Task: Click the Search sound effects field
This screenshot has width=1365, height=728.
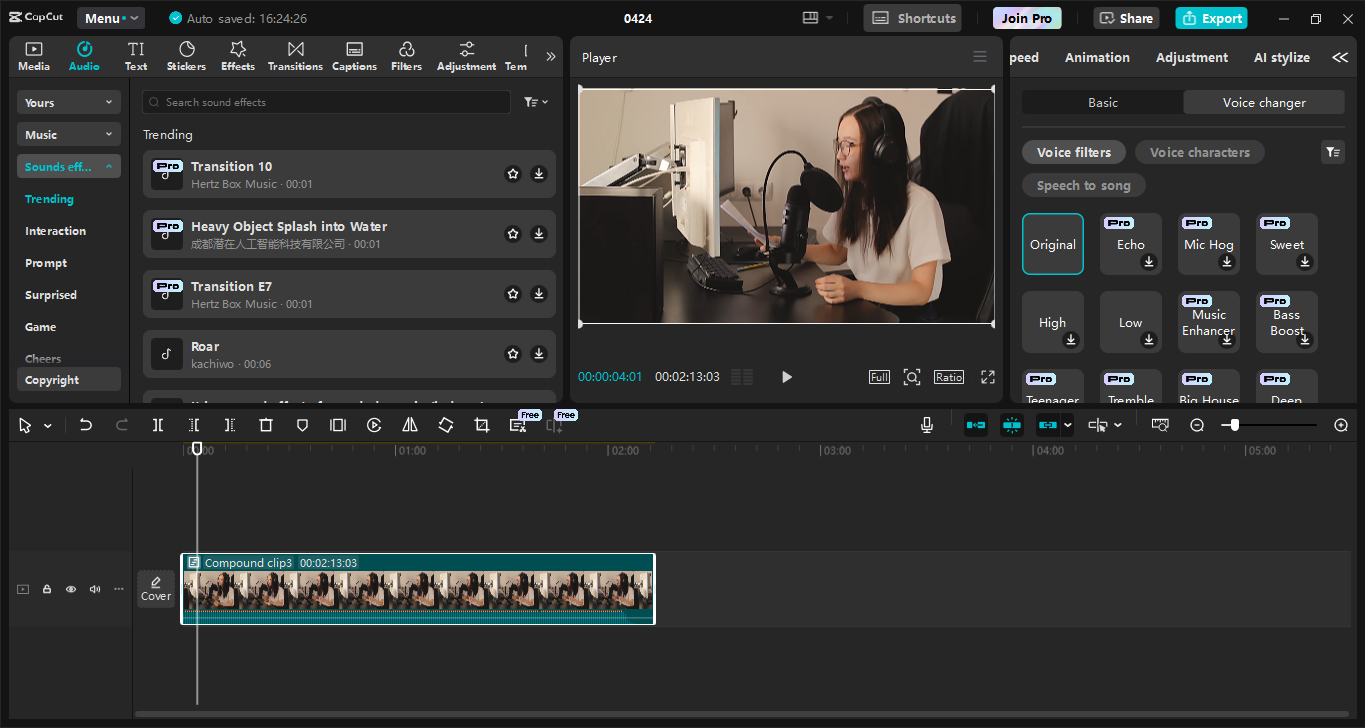Action: click(327, 102)
